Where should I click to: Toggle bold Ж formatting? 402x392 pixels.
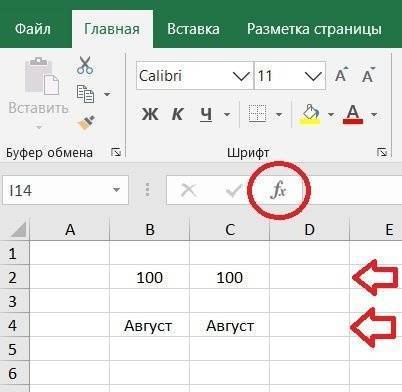pyautogui.click(x=150, y=114)
